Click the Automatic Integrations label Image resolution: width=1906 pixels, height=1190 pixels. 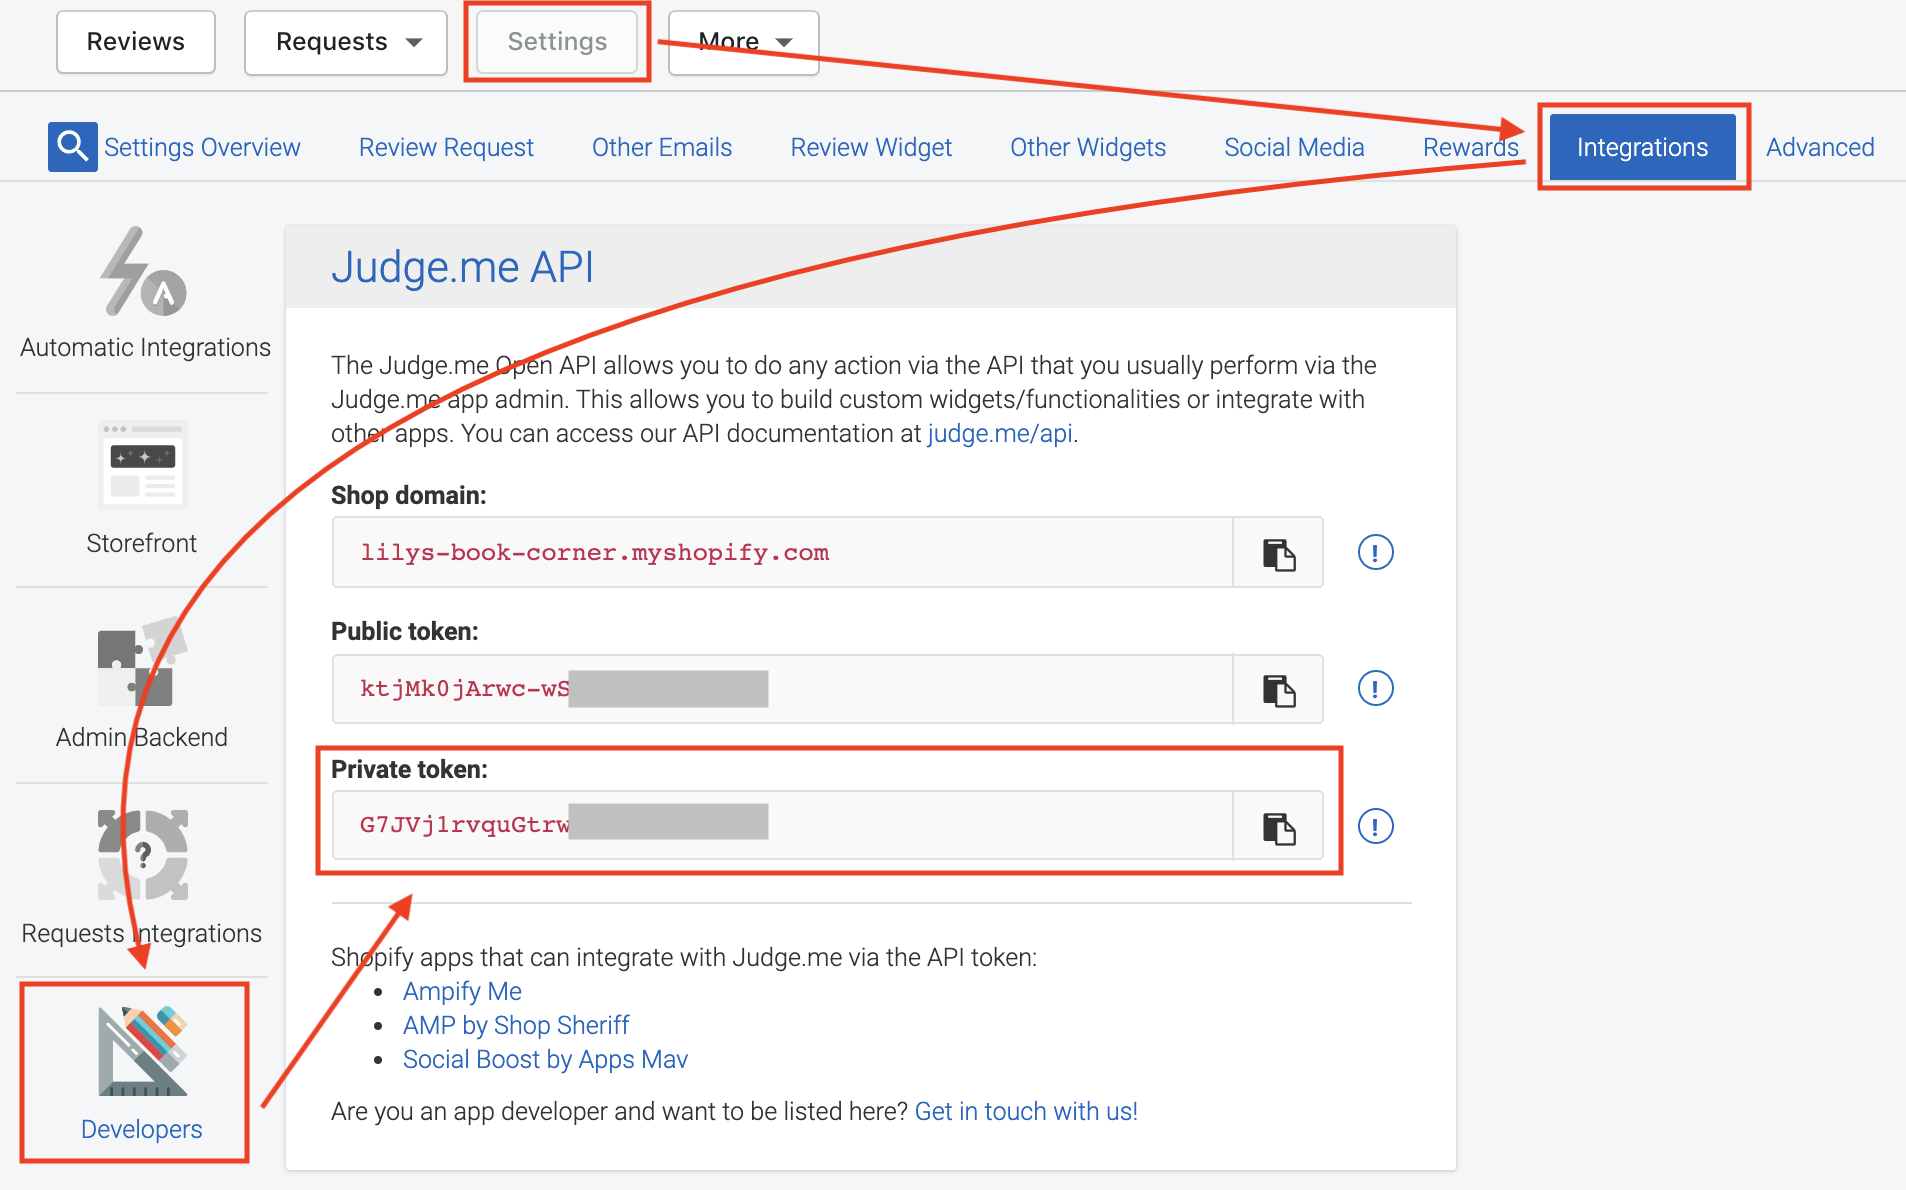click(x=145, y=347)
